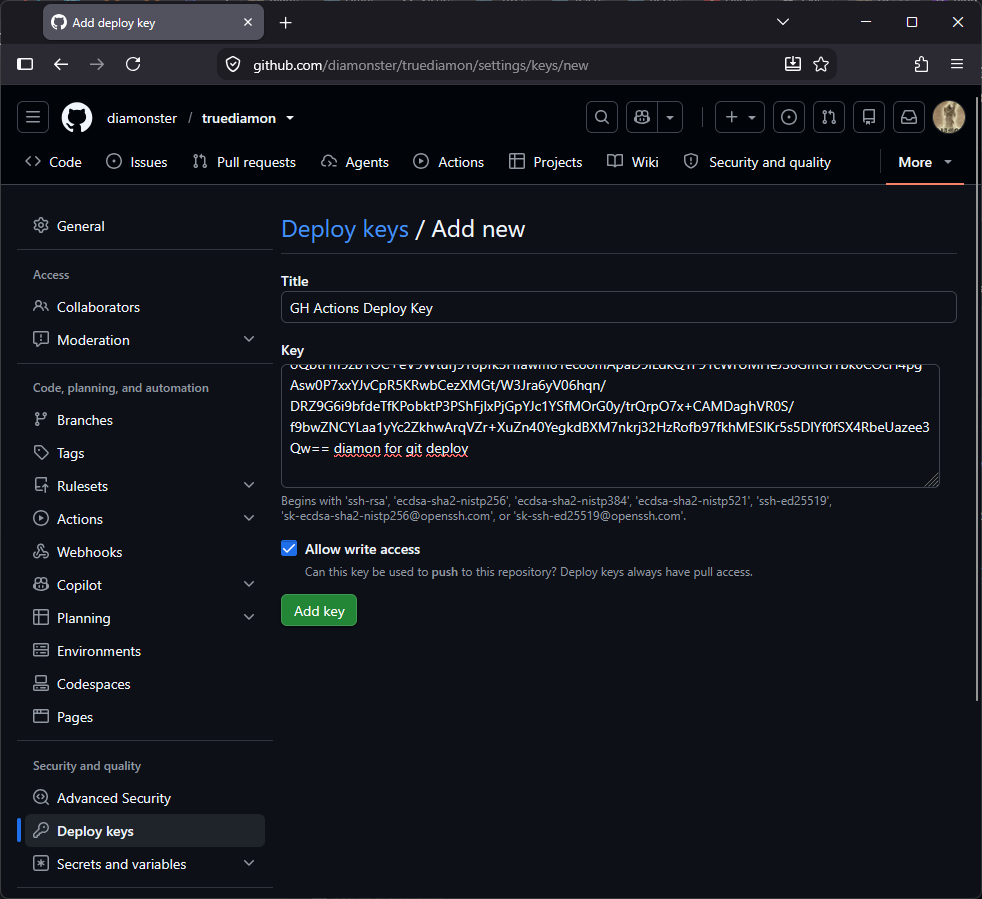Viewport: 982px width, 899px height.
Task: Open Webhooks settings
Action: [144, 552]
